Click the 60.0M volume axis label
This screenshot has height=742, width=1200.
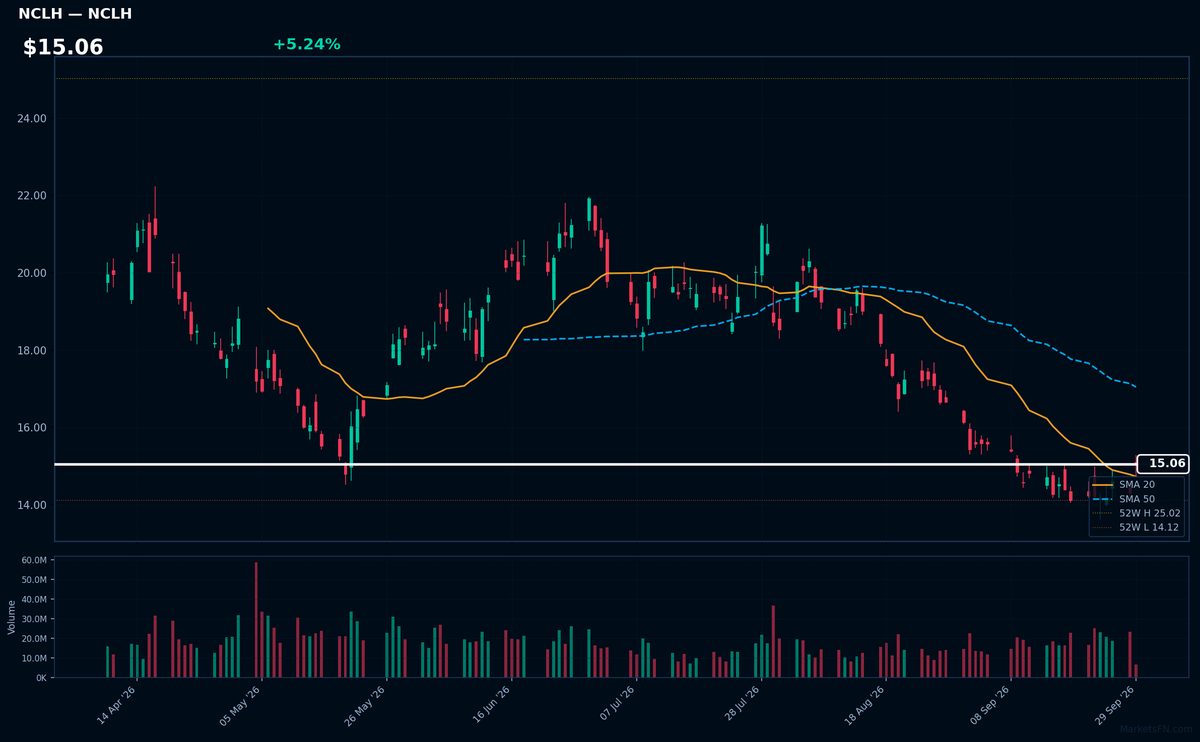coord(34,561)
